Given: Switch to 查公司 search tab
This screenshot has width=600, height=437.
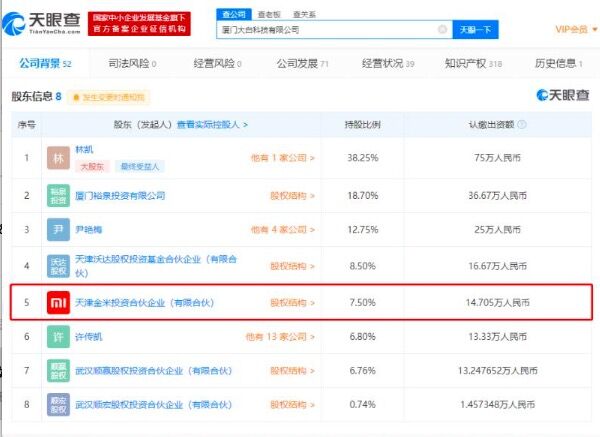Looking at the screenshot, I should [x=234, y=14].
